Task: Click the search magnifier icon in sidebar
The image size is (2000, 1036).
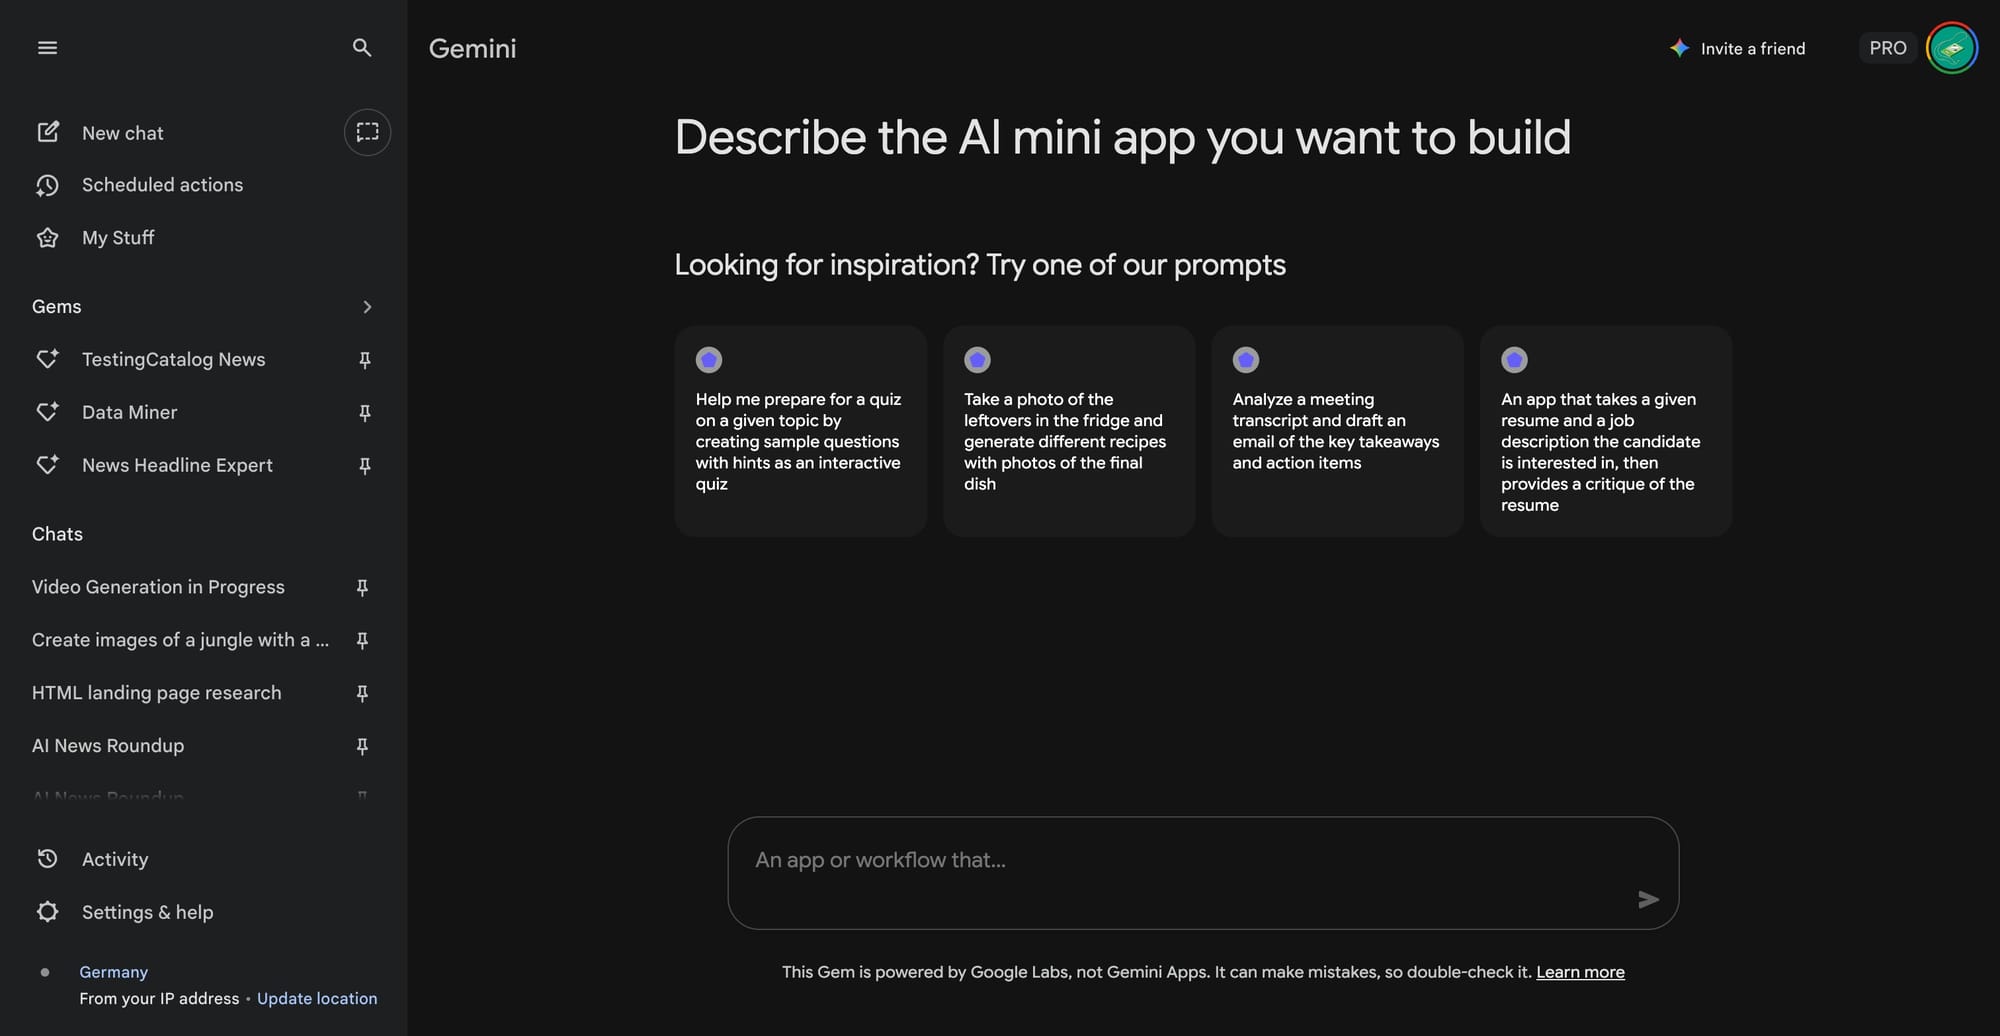Action: tap(362, 48)
